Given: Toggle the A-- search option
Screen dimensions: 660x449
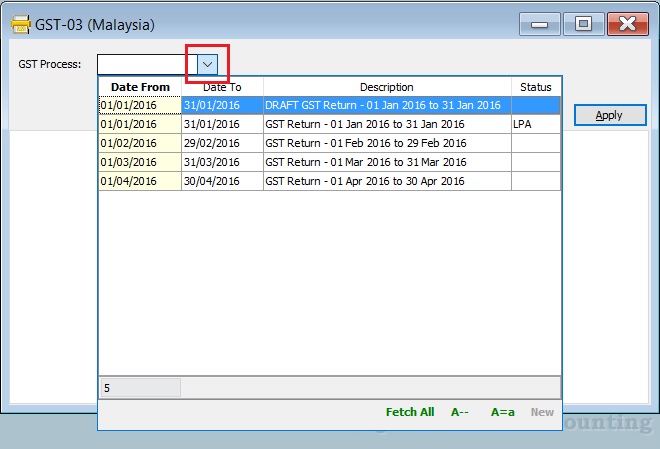Looking at the screenshot, I should pos(460,412).
